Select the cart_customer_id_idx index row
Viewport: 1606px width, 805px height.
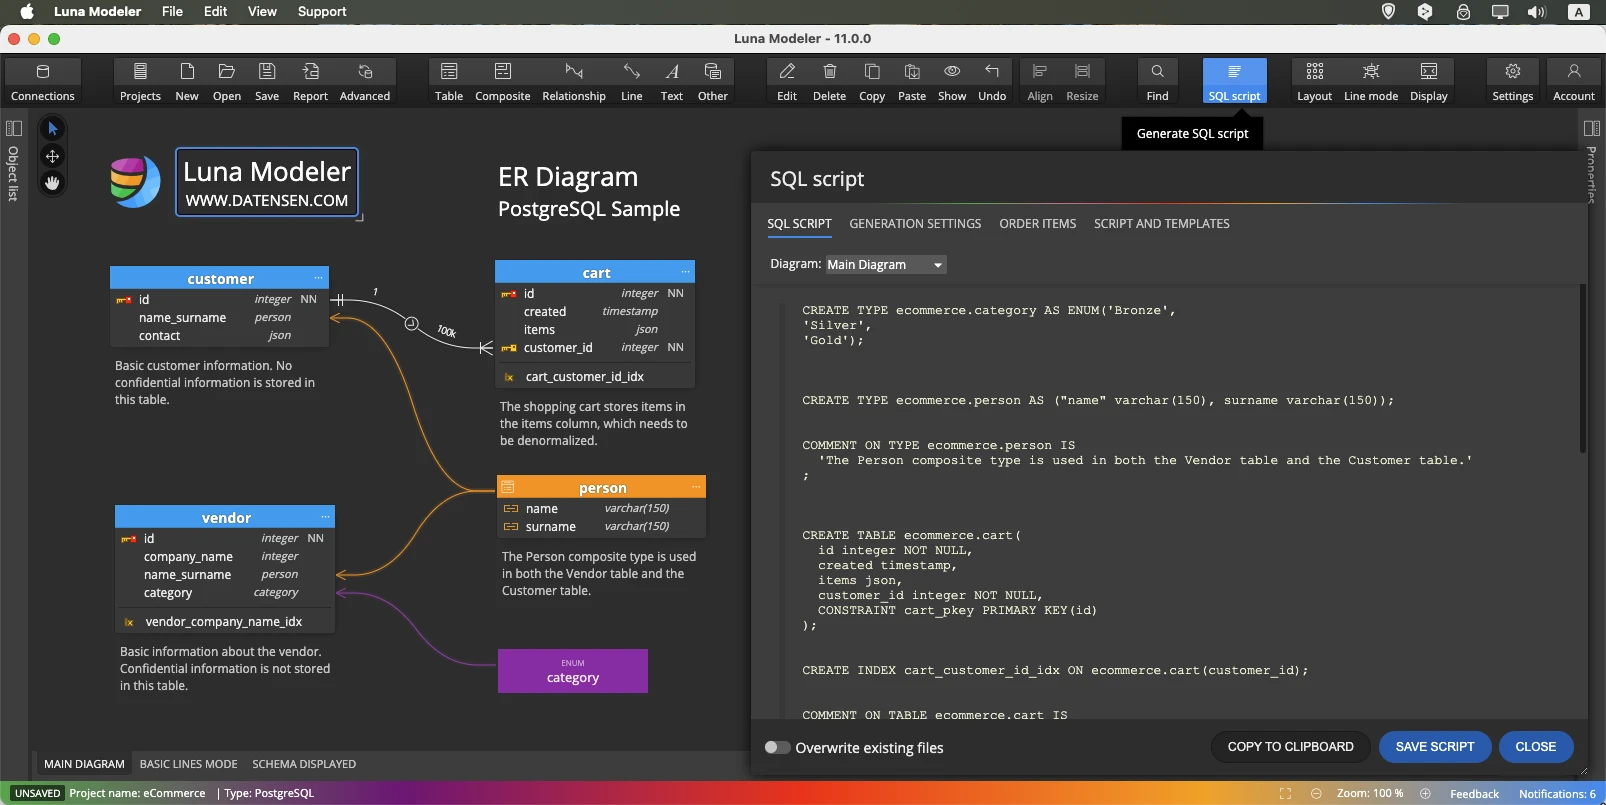595,377
